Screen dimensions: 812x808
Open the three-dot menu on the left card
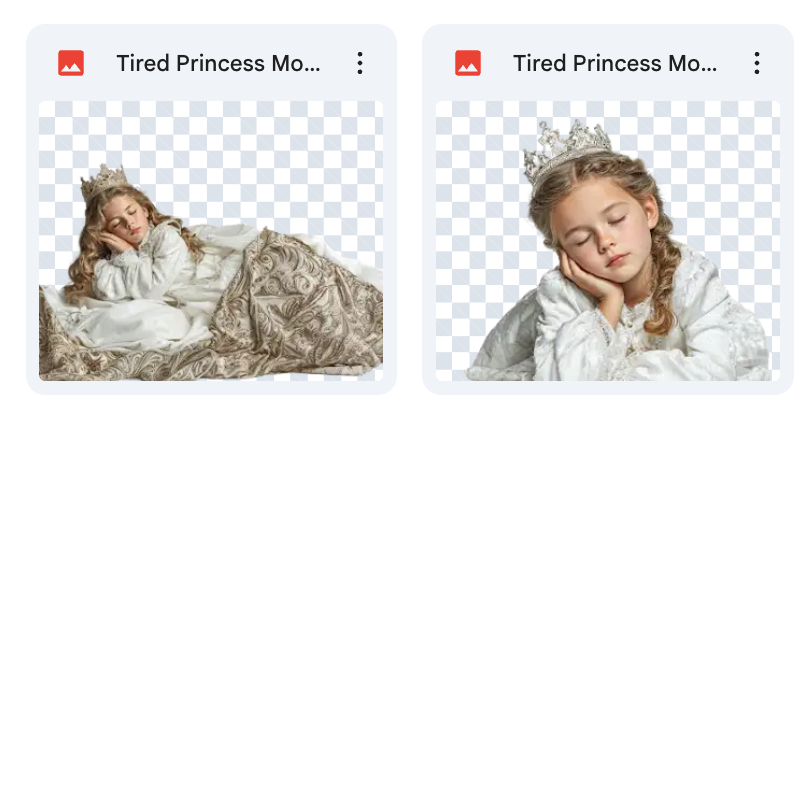coord(360,64)
